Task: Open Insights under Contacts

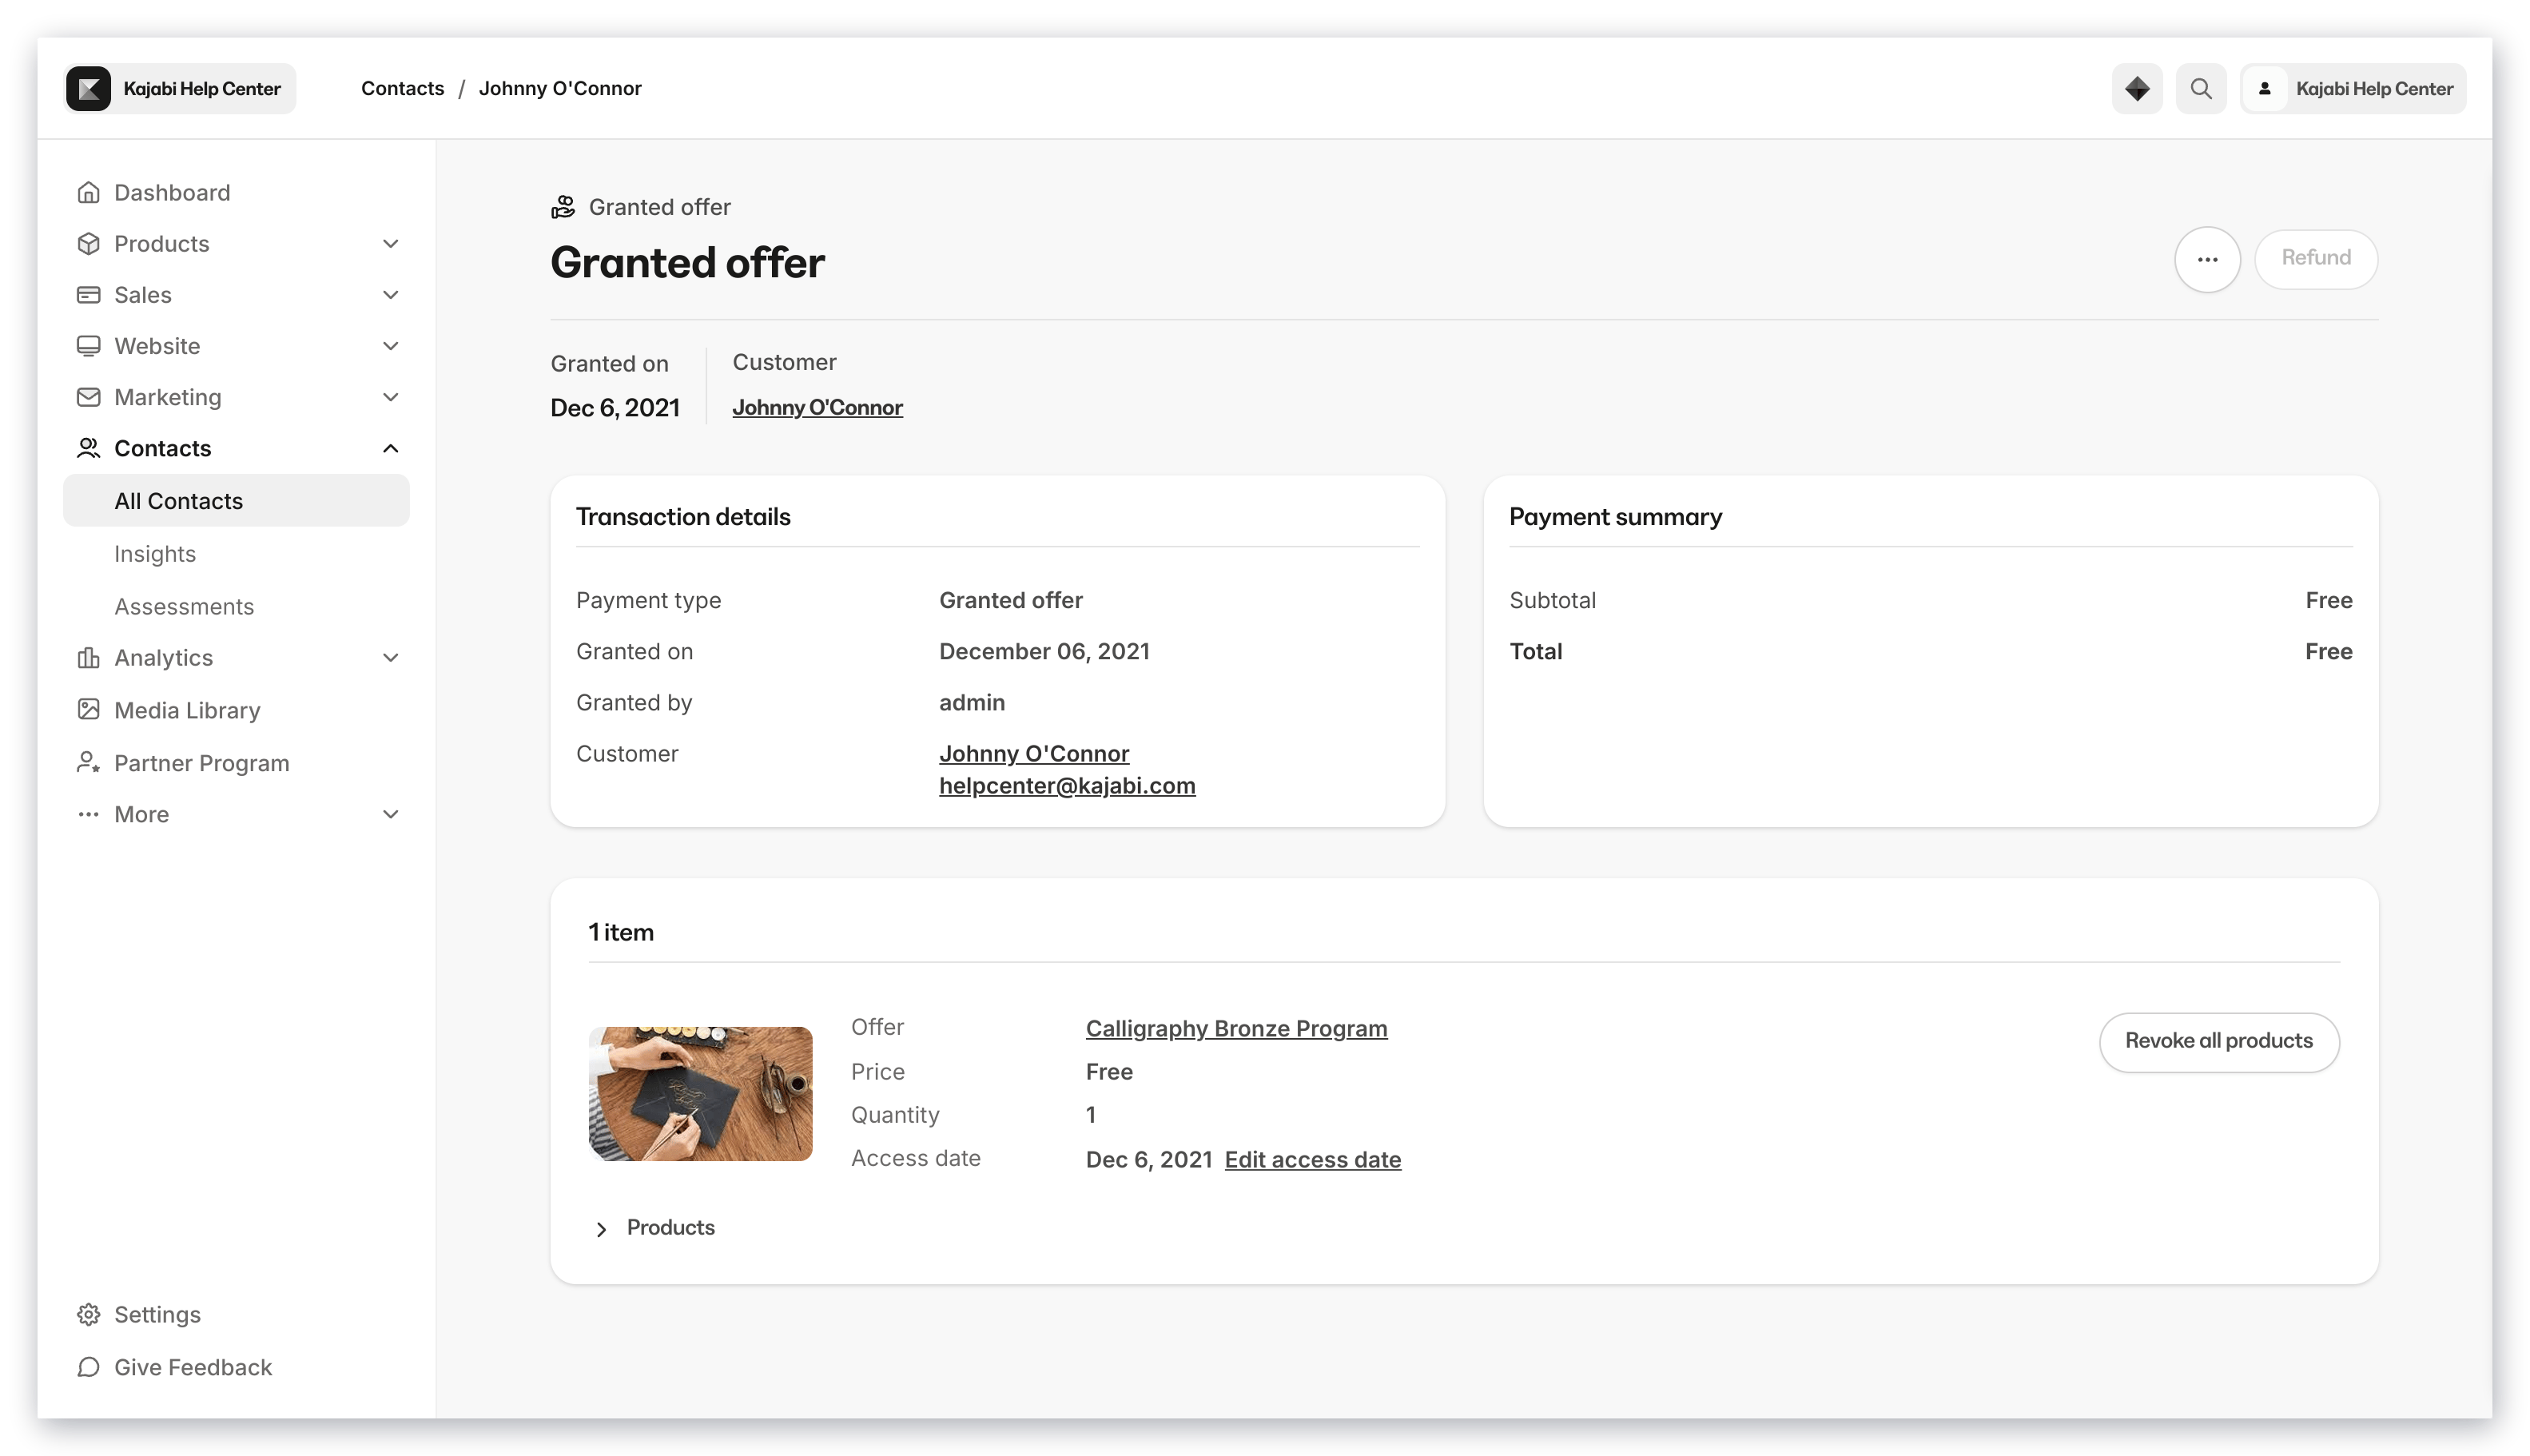Action: click(155, 553)
